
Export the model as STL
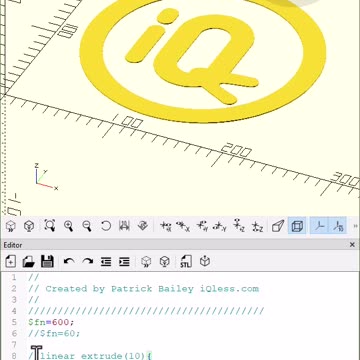pyautogui.click(x=186, y=262)
